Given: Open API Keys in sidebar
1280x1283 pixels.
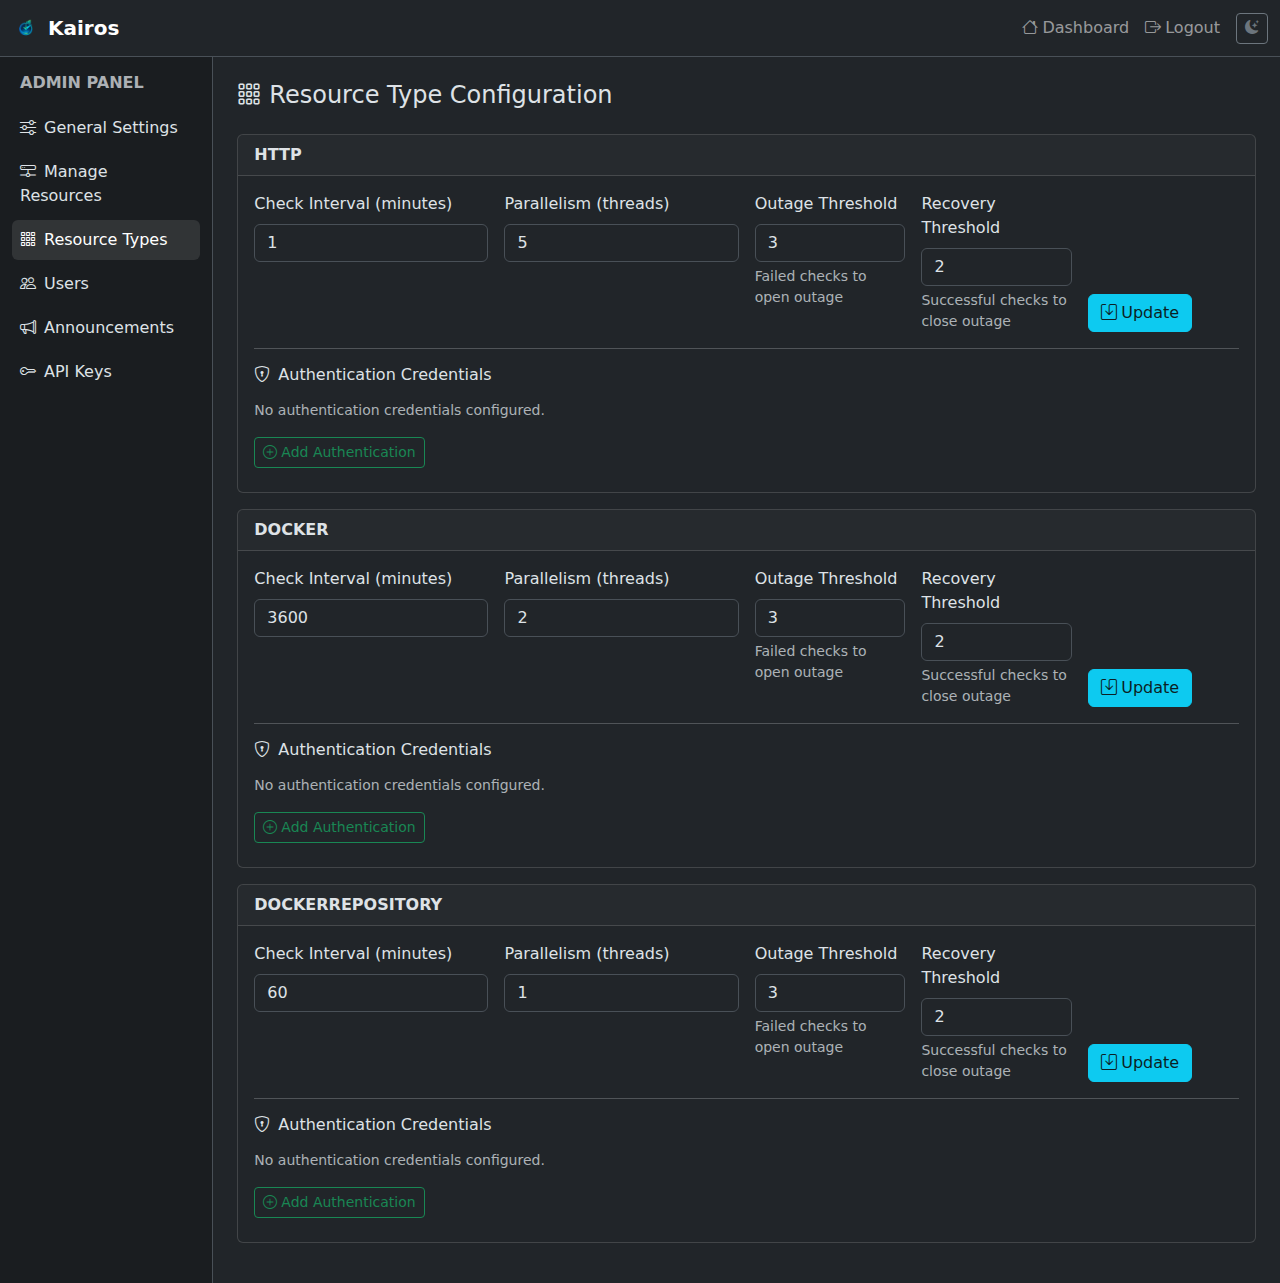Looking at the screenshot, I should (106, 372).
